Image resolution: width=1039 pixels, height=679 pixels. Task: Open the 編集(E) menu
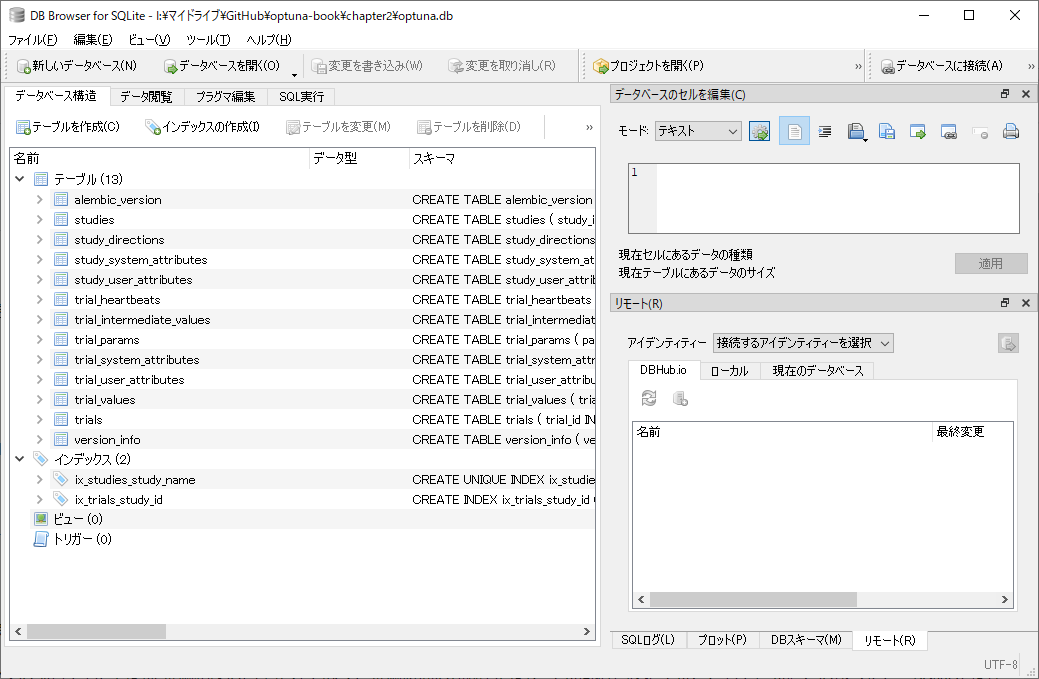tap(93, 40)
